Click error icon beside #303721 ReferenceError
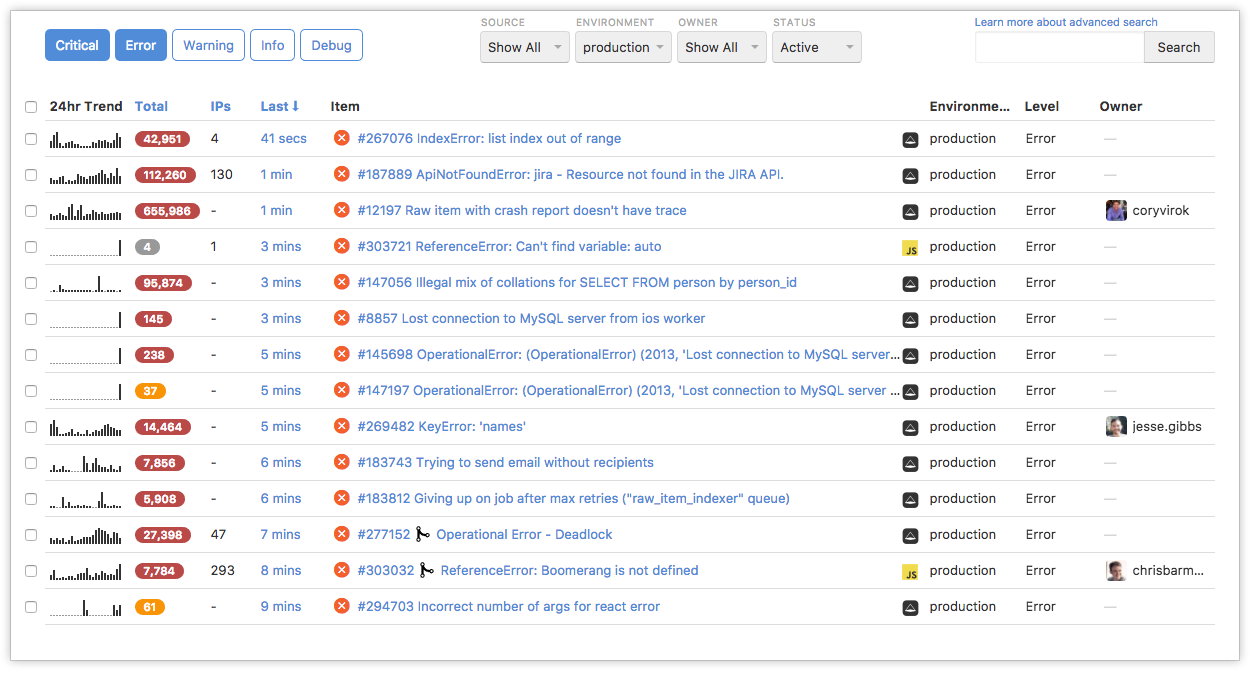Image resolution: width=1250 pixels, height=696 pixels. [x=341, y=247]
